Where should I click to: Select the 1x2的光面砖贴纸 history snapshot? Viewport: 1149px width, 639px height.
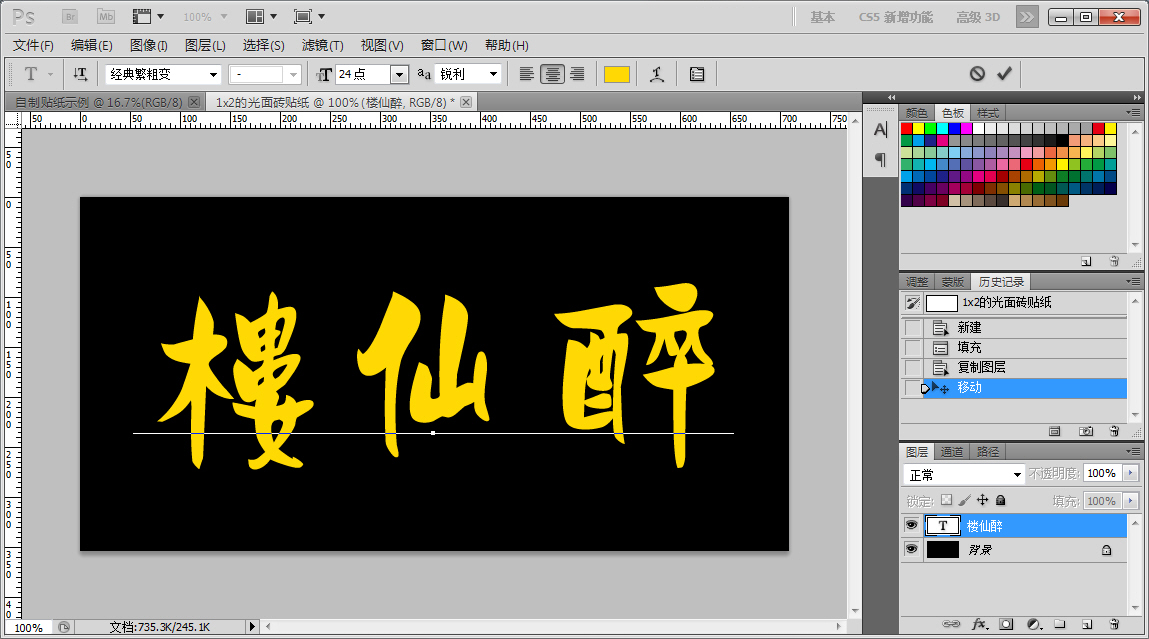point(1013,303)
